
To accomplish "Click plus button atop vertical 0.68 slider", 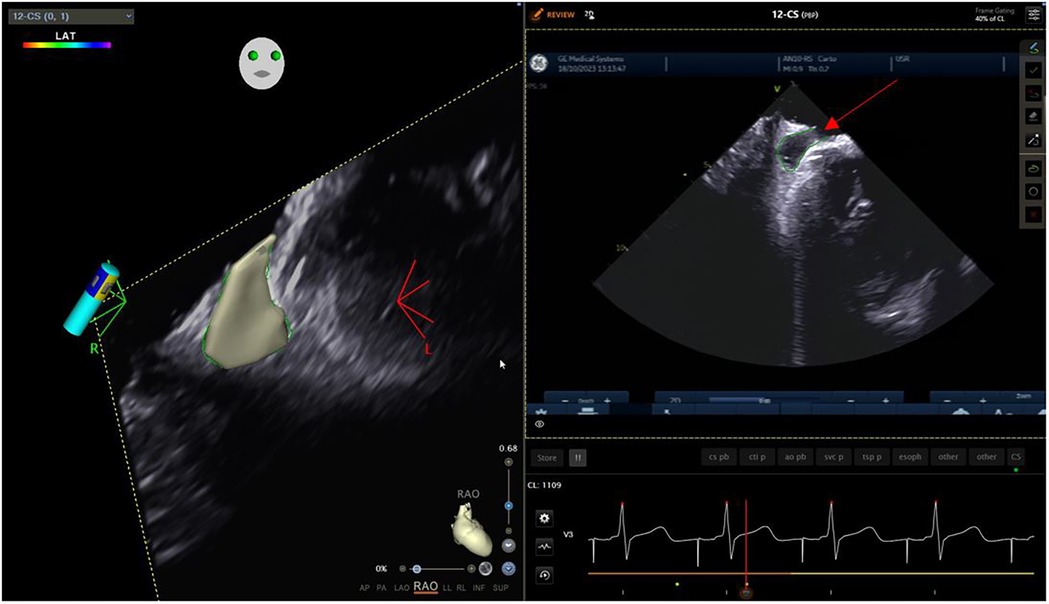I will point(508,462).
